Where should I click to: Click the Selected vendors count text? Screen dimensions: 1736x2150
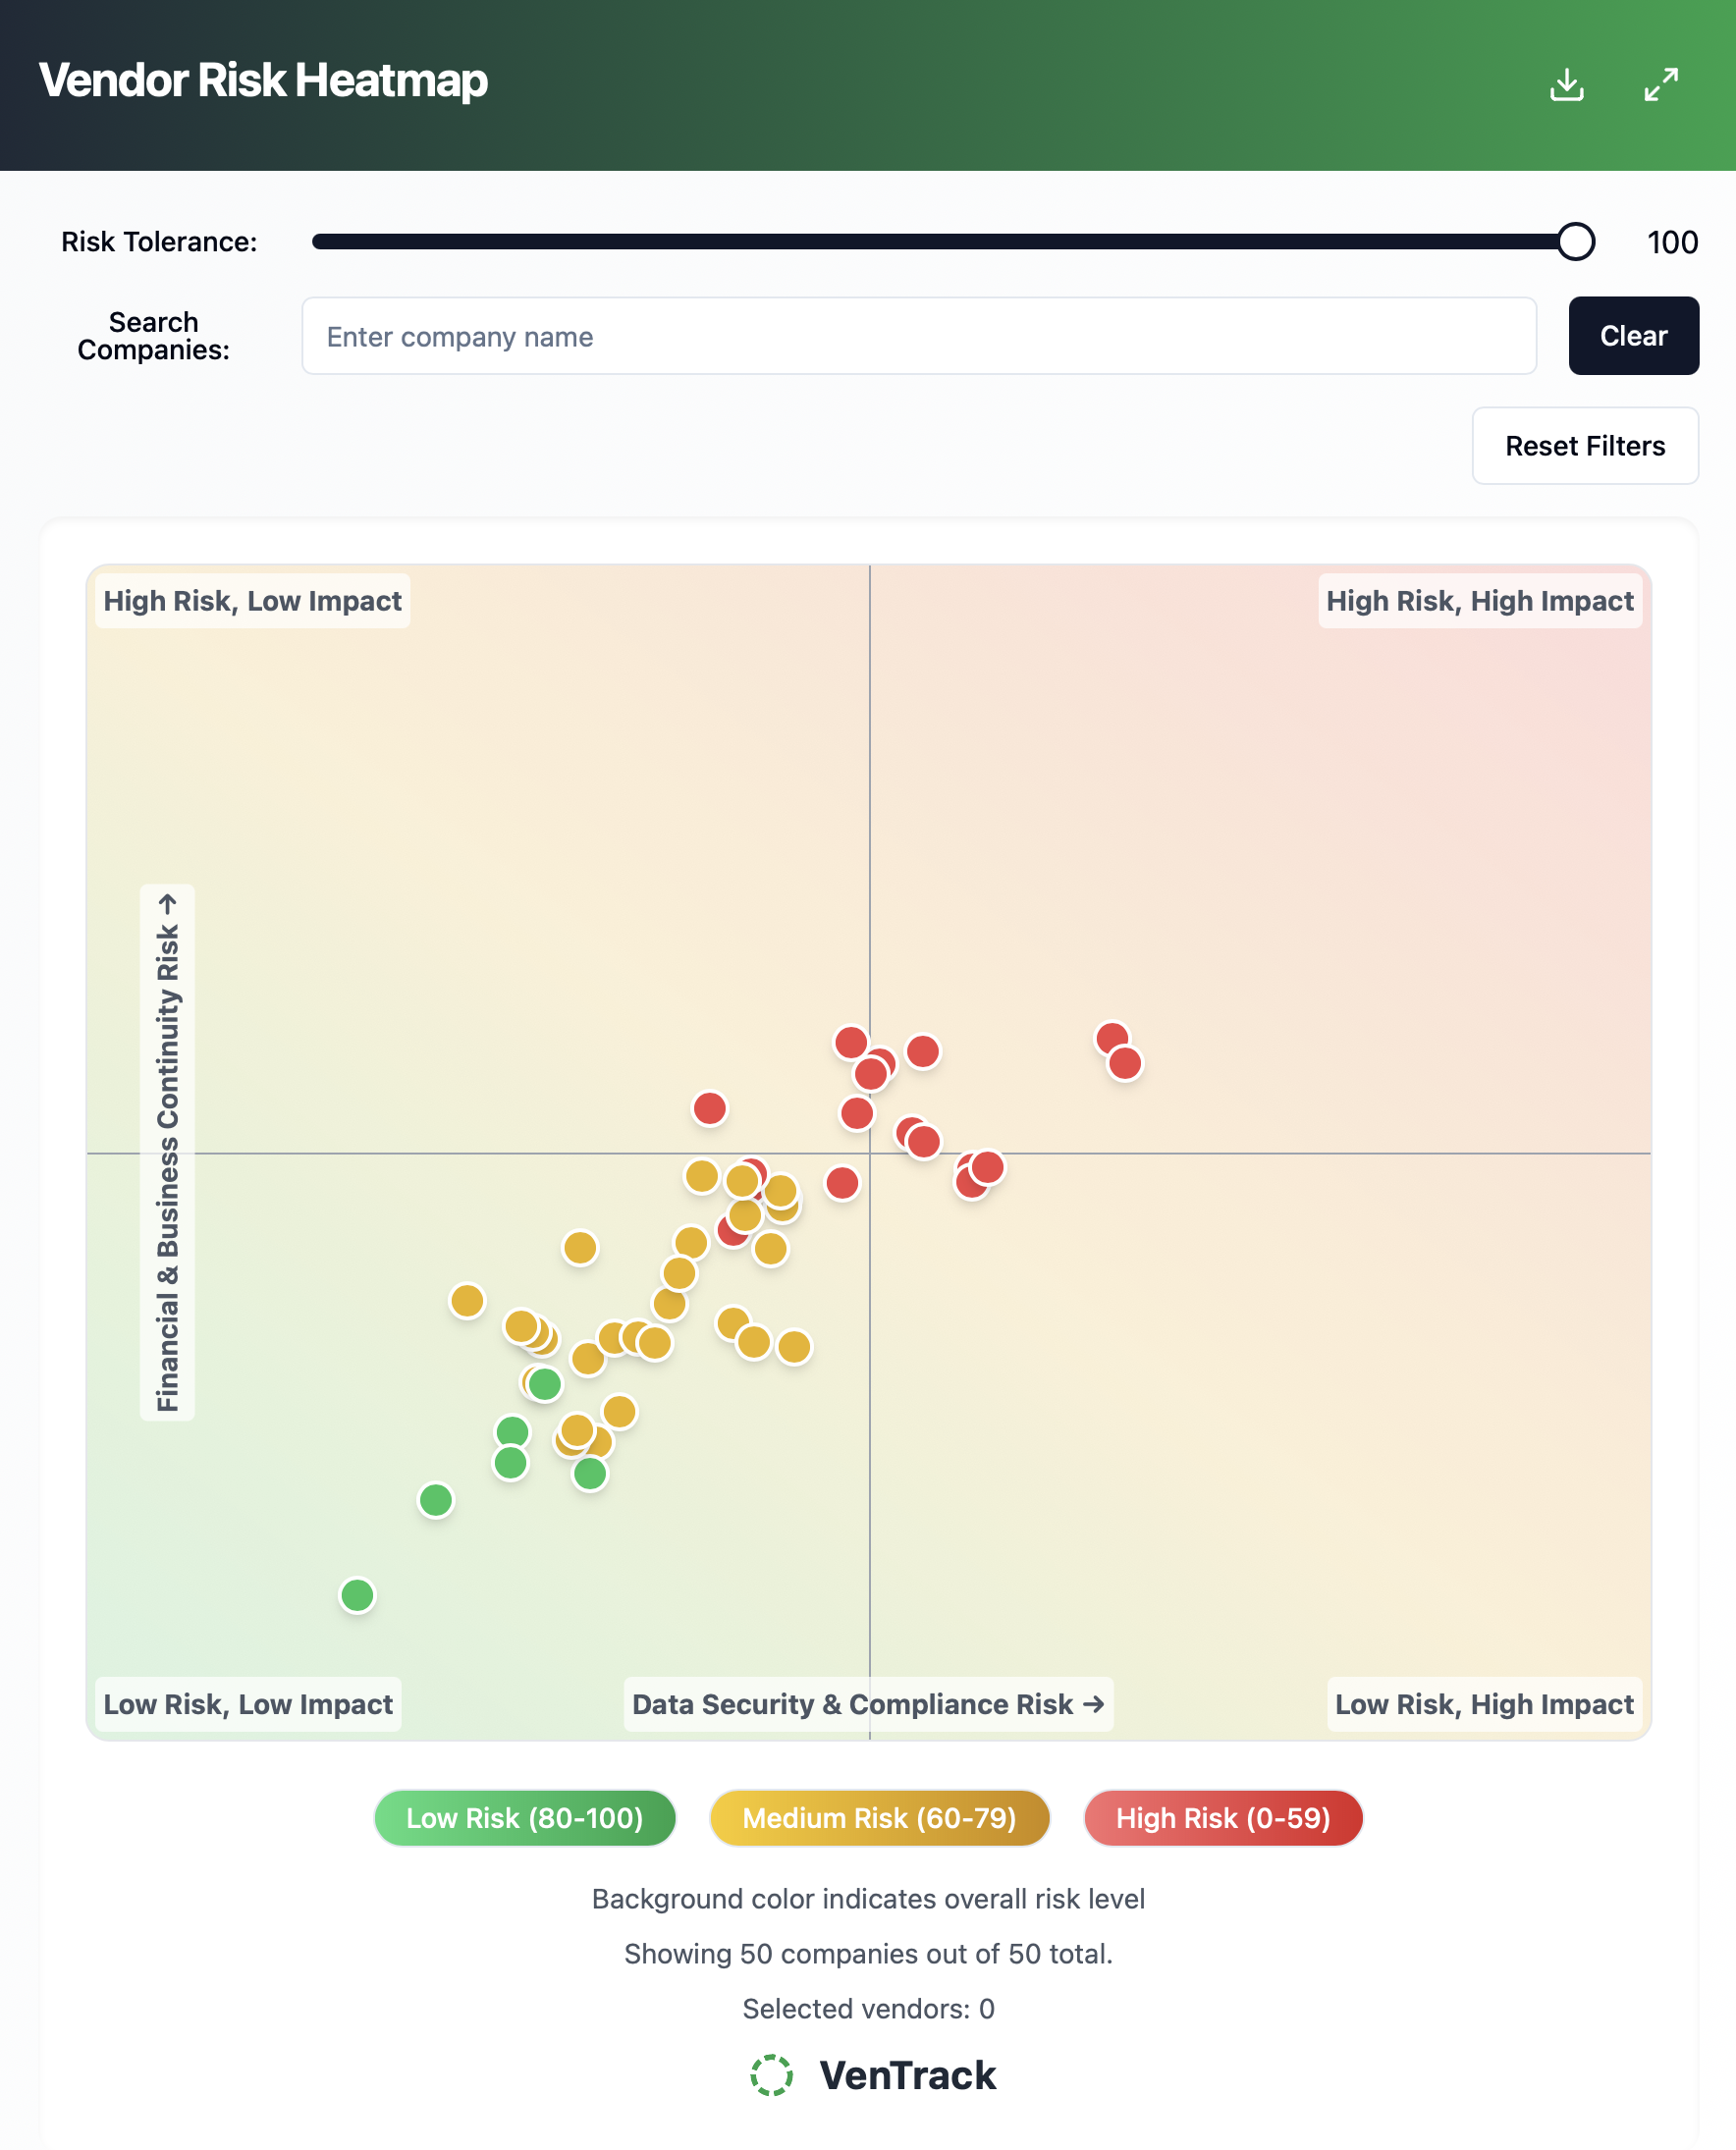click(868, 2009)
